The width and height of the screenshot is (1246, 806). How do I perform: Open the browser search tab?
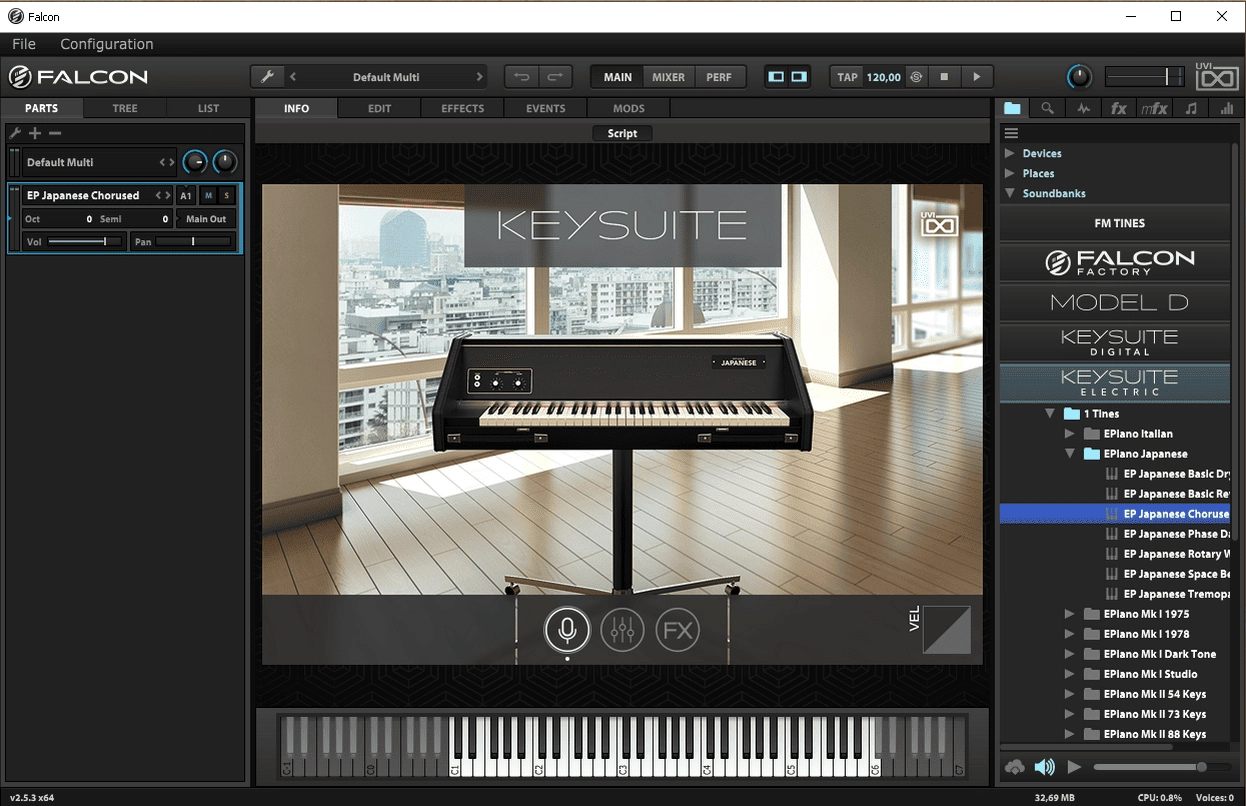point(1047,108)
